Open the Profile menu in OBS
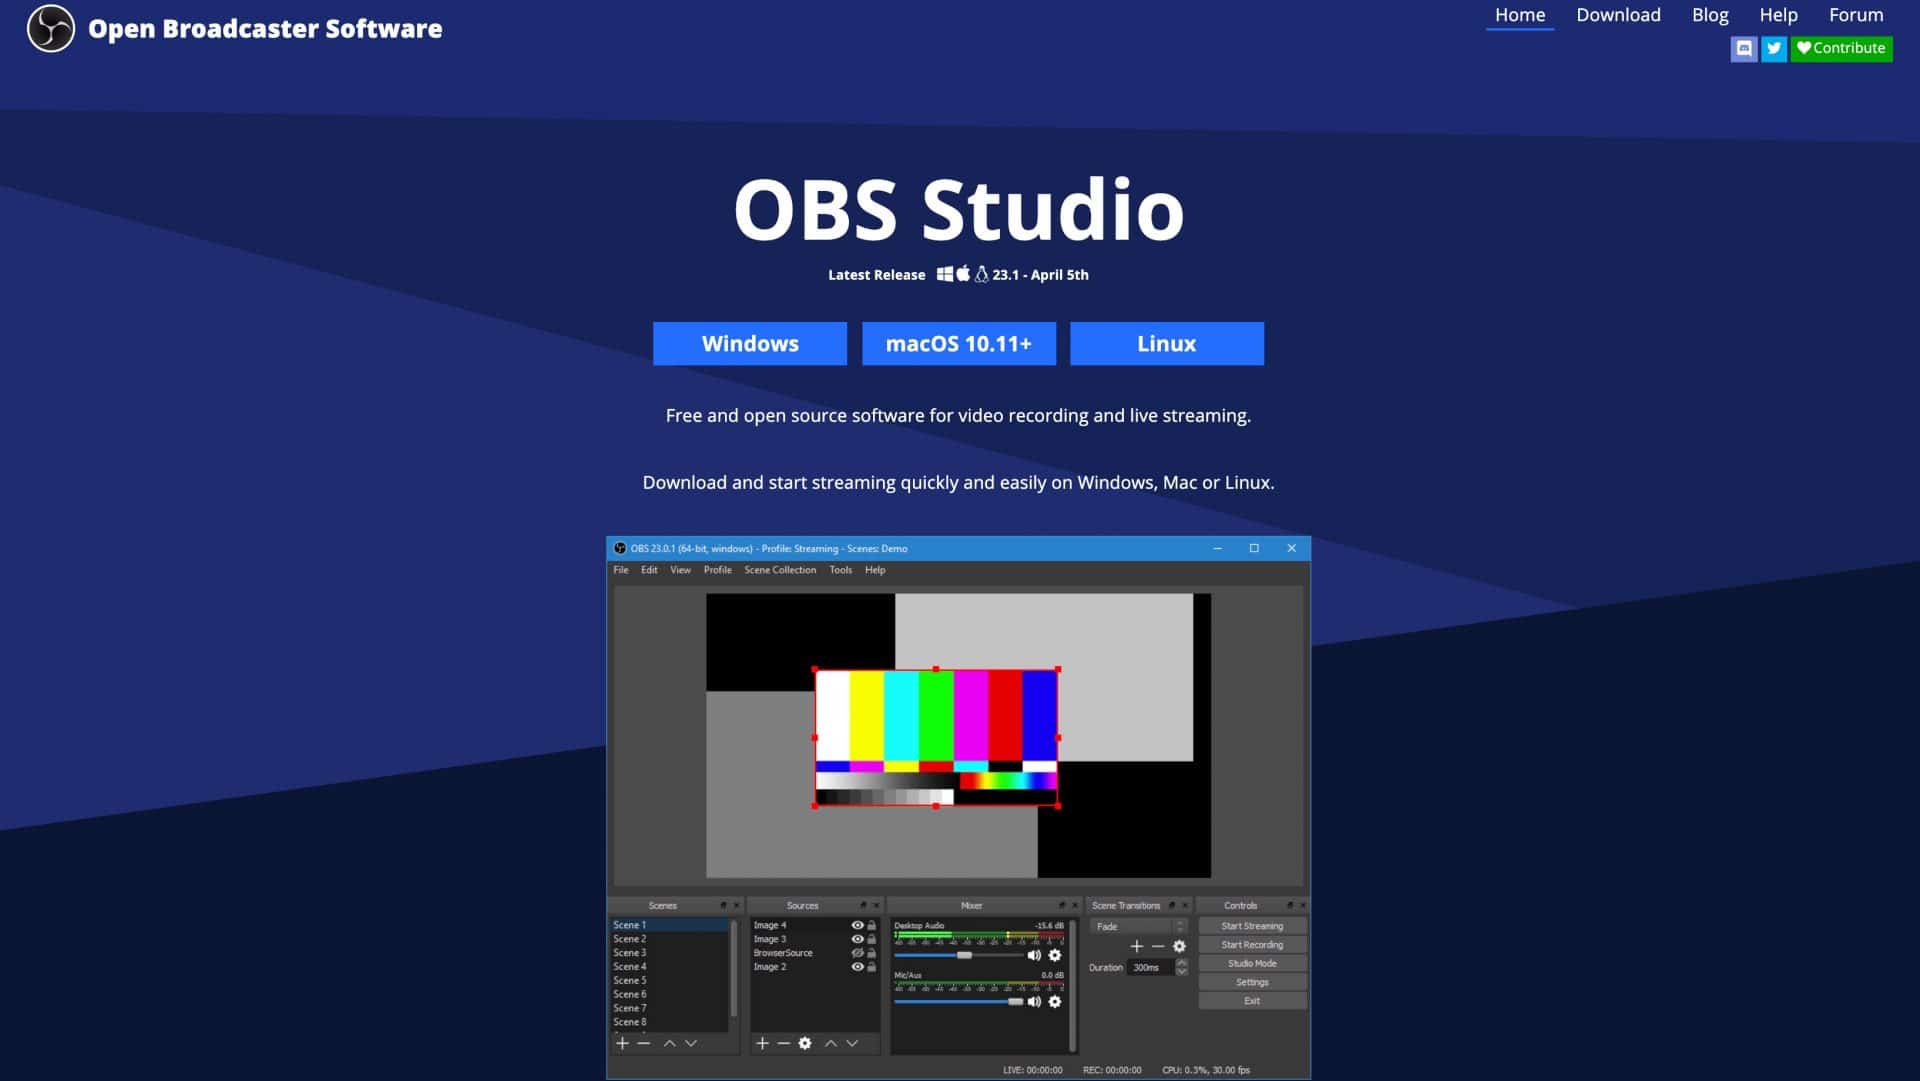 click(x=717, y=570)
